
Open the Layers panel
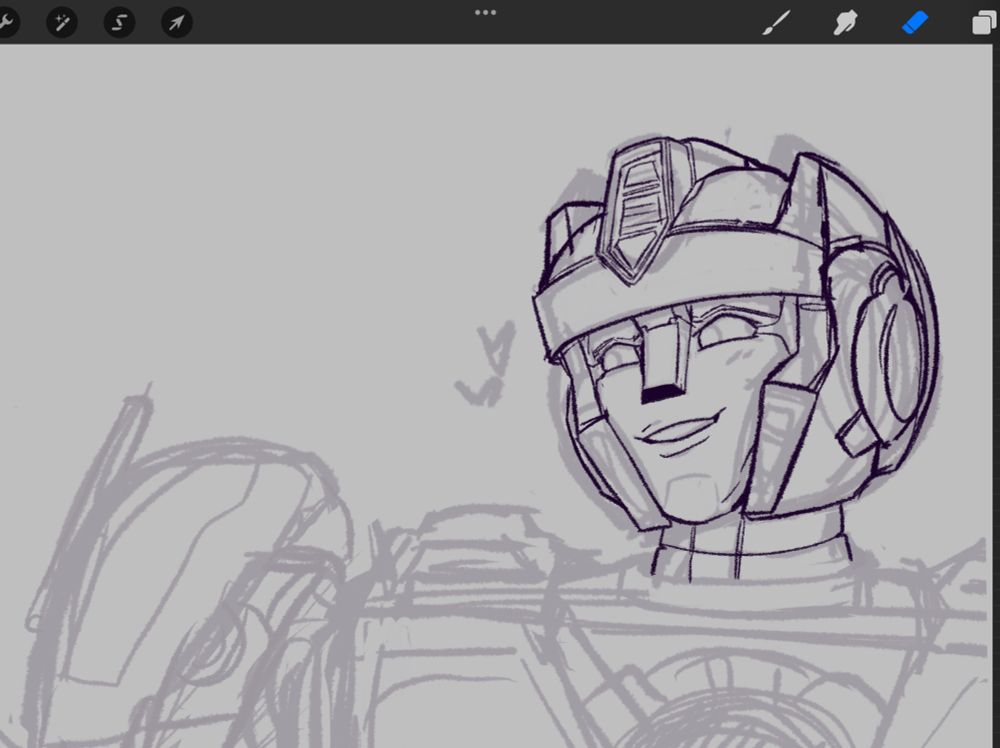[x=984, y=23]
